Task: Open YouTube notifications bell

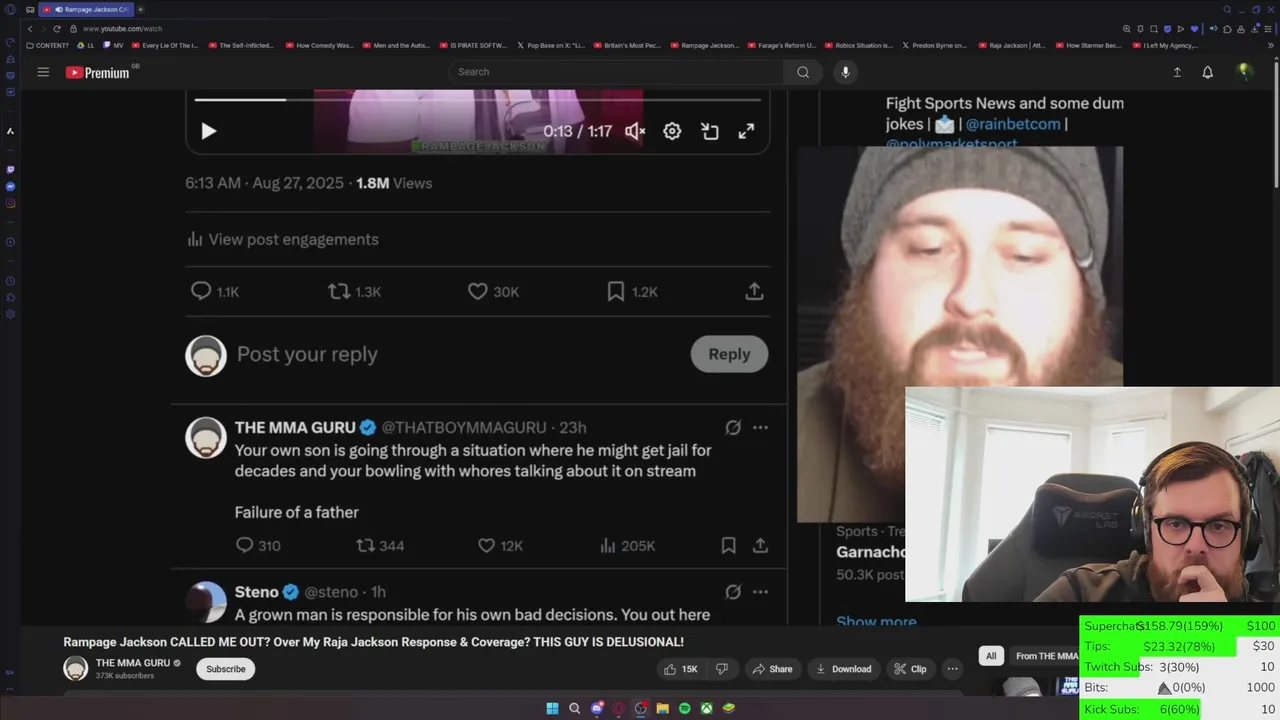Action: tap(1208, 72)
